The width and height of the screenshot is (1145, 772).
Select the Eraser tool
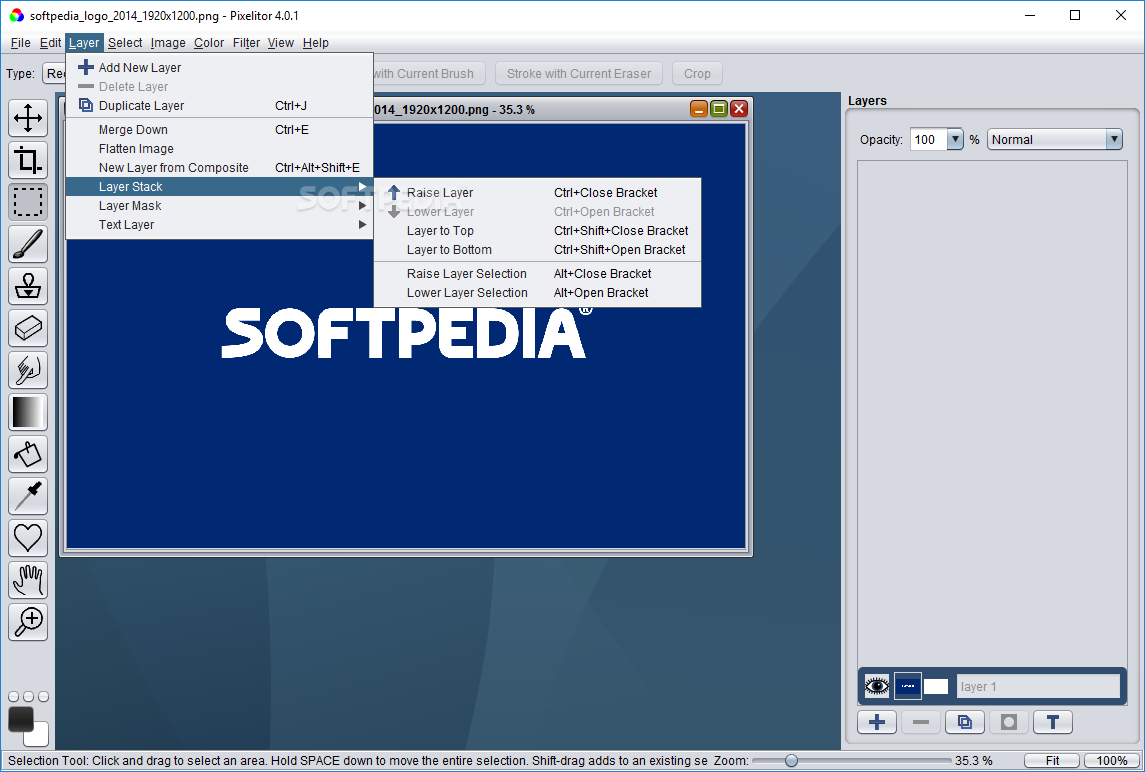click(28, 328)
